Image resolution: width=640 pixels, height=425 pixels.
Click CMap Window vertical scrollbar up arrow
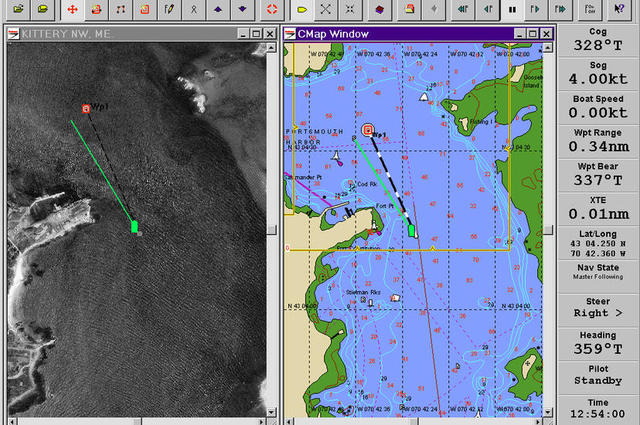(548, 48)
